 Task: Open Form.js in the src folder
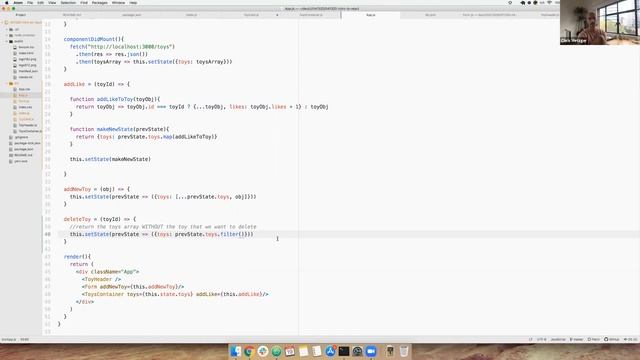(24, 101)
